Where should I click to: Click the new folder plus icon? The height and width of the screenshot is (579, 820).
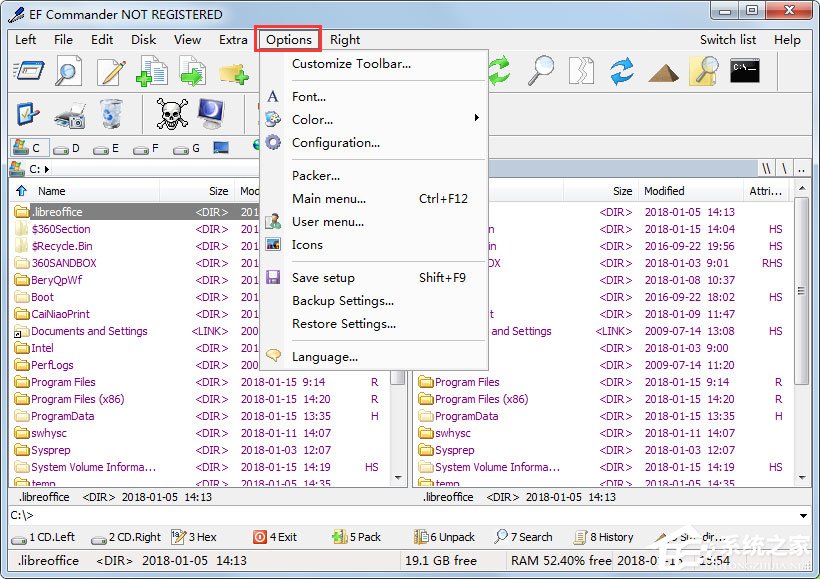click(233, 74)
